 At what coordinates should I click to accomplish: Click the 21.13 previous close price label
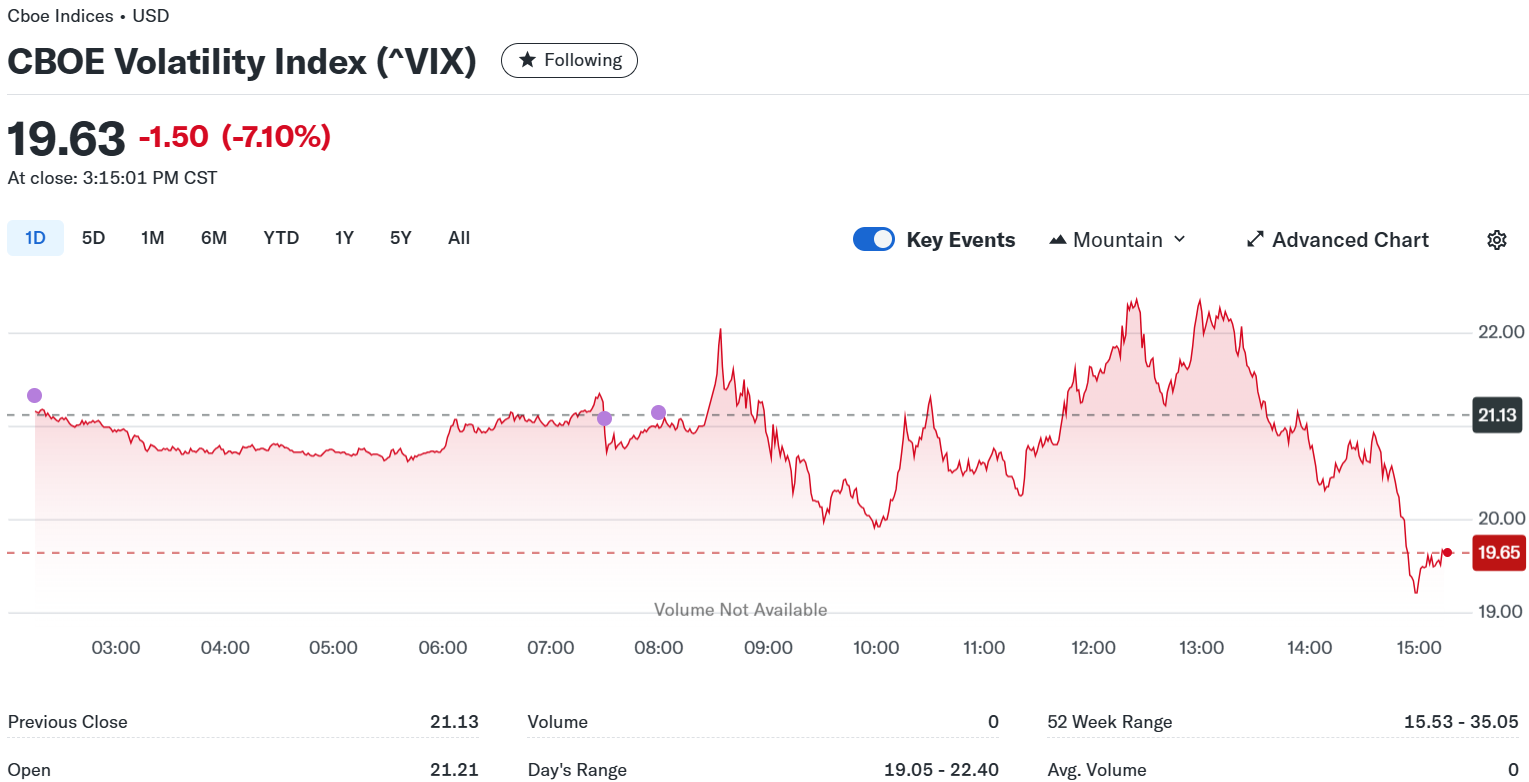point(1497,415)
